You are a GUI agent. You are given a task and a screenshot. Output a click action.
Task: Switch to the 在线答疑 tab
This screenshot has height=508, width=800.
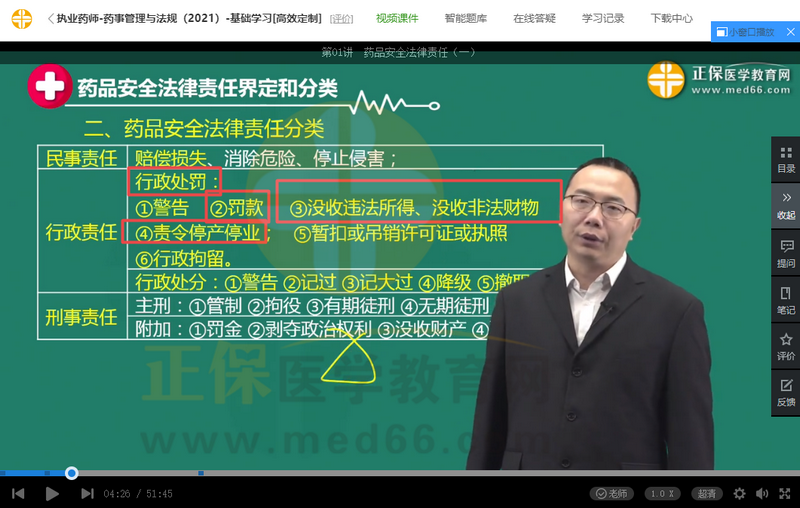pyautogui.click(x=534, y=19)
